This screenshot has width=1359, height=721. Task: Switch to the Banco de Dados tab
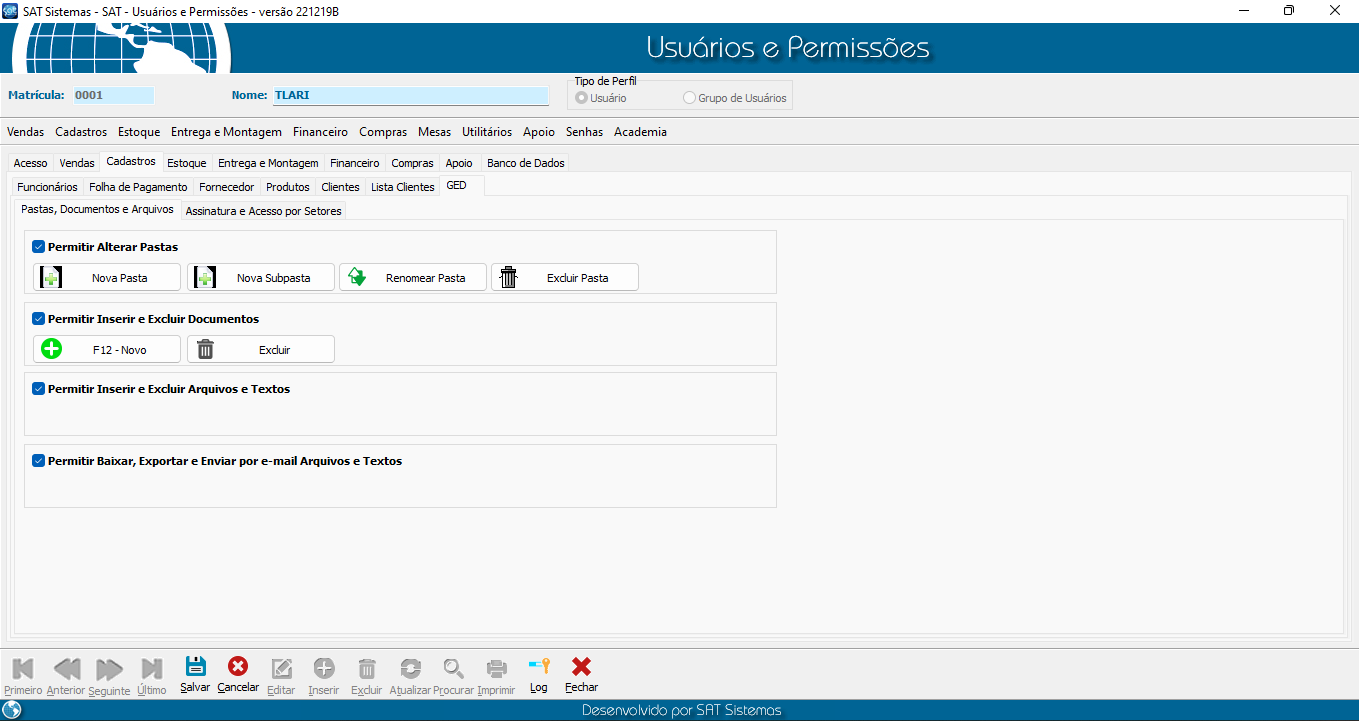525,163
